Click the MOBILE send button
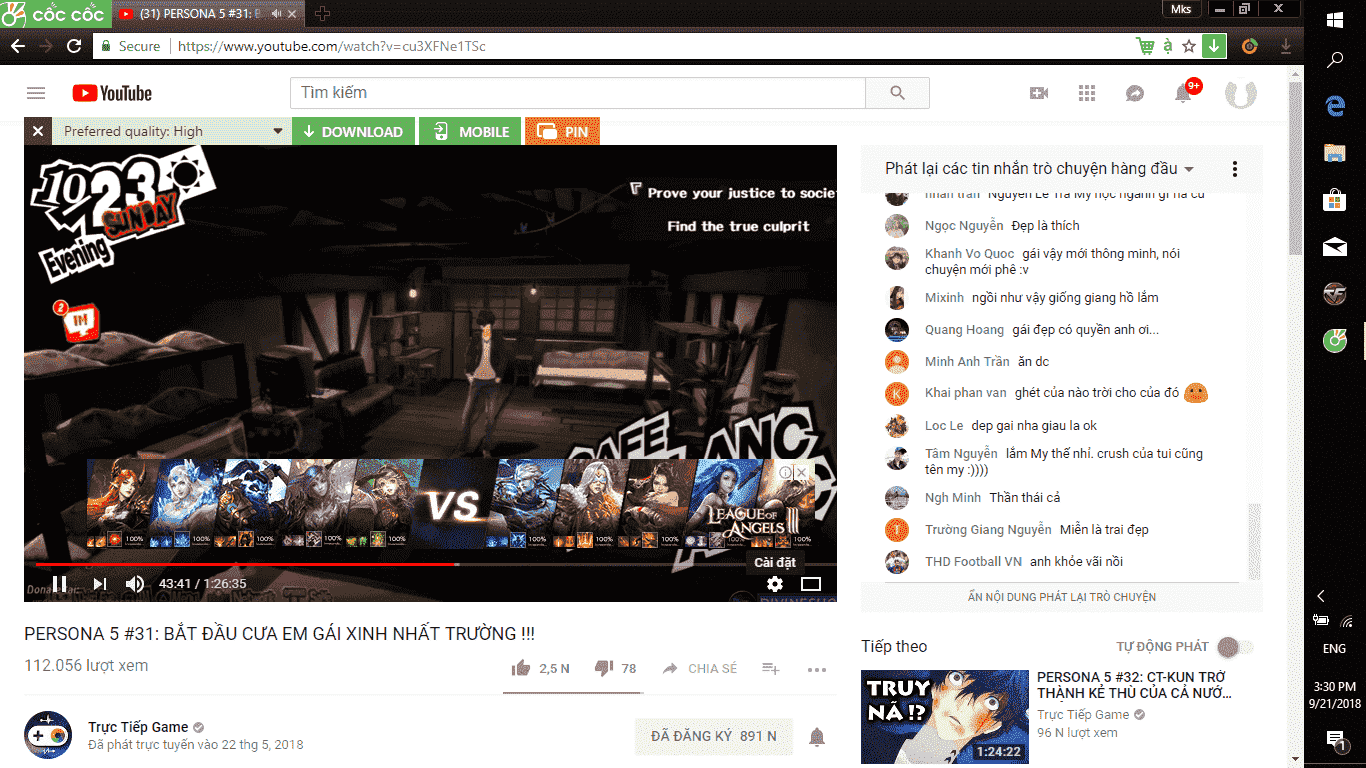The width and height of the screenshot is (1366, 768). (471, 131)
